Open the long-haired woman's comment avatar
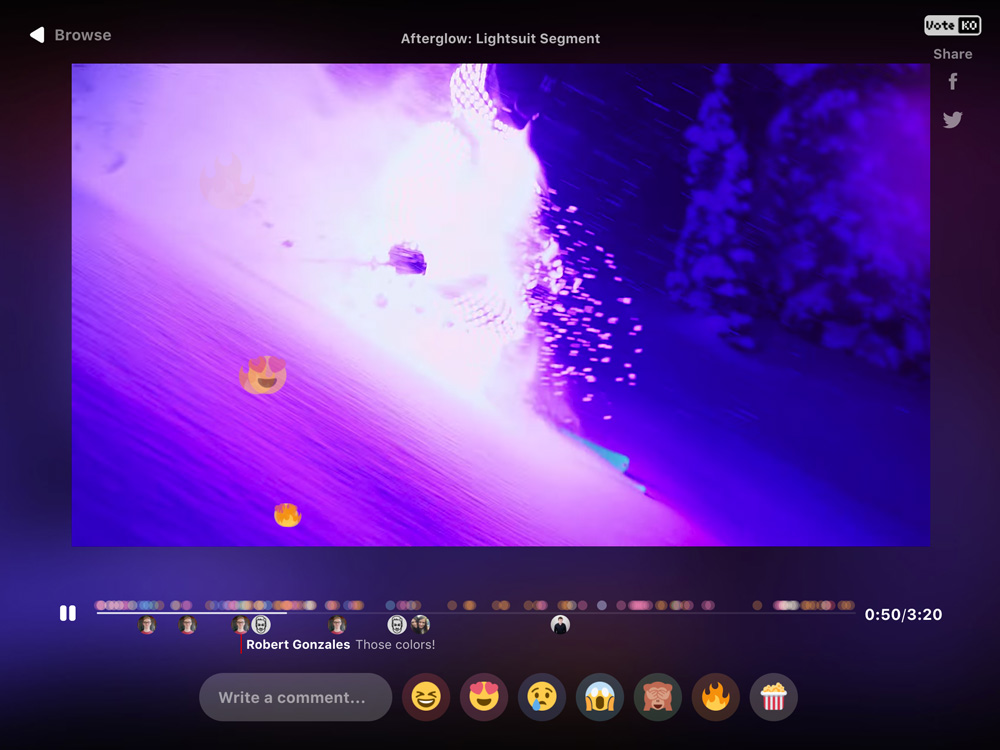The image size is (1000, 750). pos(420,625)
